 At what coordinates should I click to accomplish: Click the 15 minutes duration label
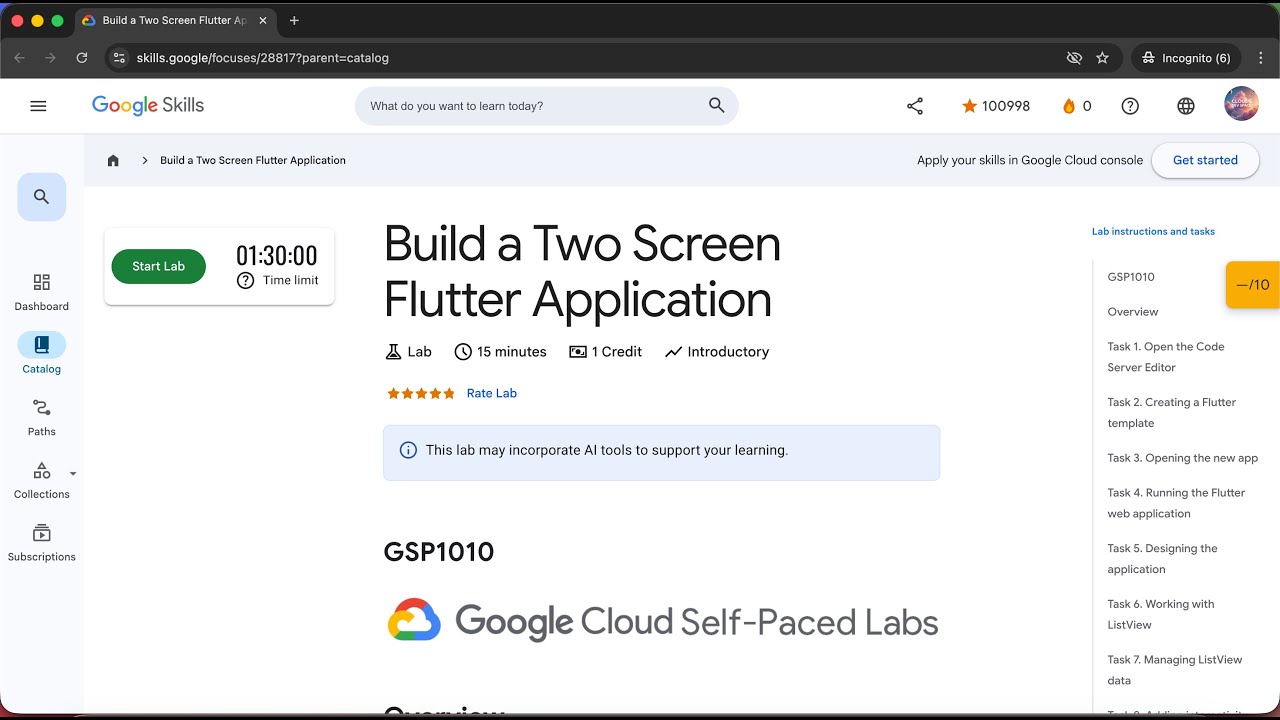pyautogui.click(x=500, y=352)
